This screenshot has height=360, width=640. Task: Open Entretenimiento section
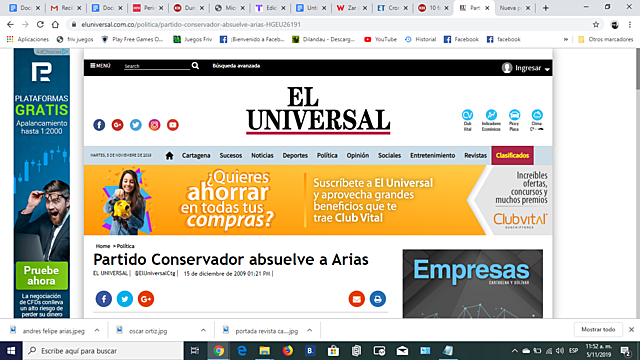[433, 156]
